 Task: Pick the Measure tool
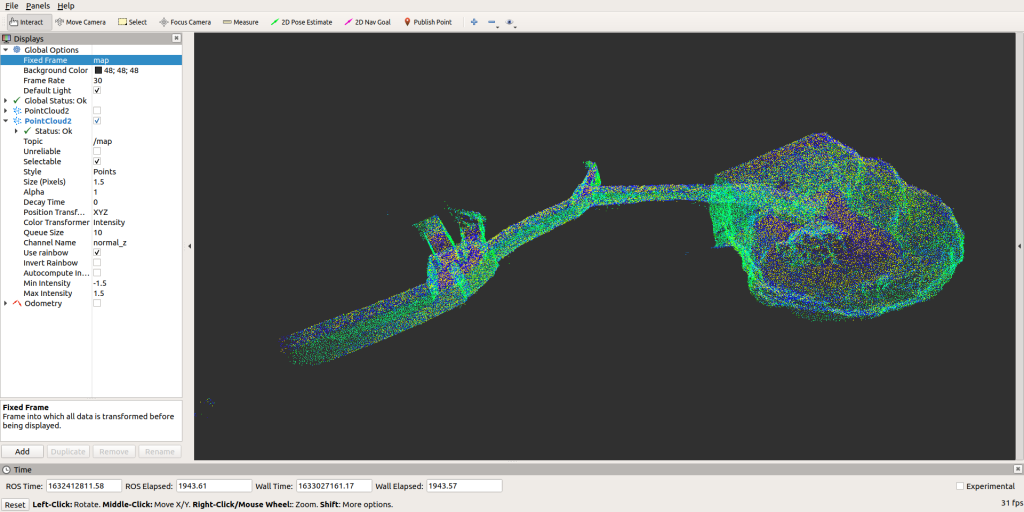240,22
